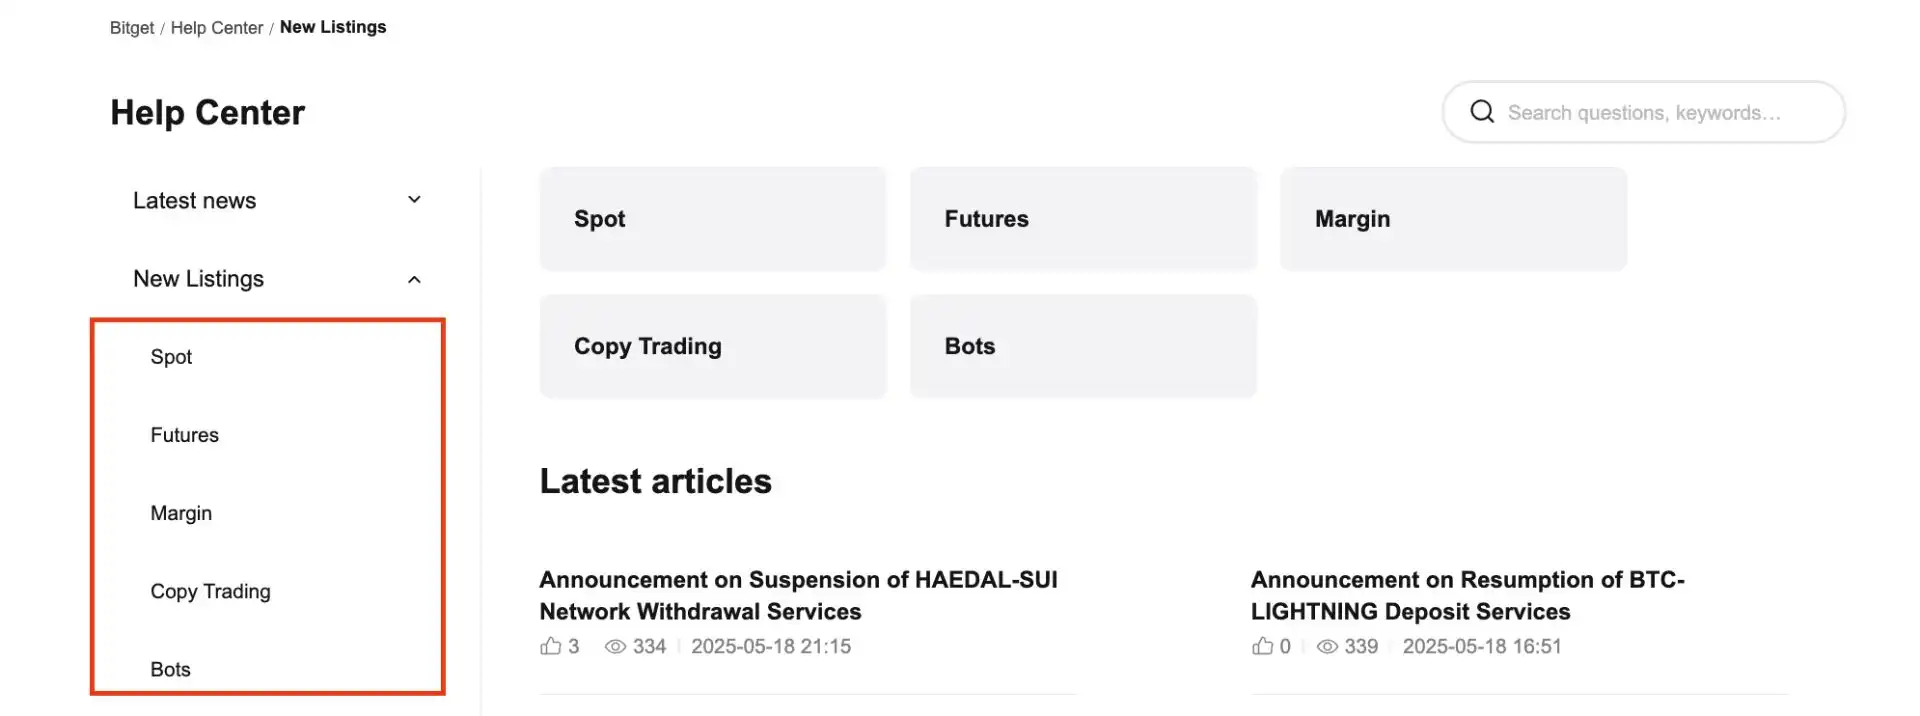Select Spot in the sidebar list
This screenshot has height=716, width=1920.
point(171,357)
